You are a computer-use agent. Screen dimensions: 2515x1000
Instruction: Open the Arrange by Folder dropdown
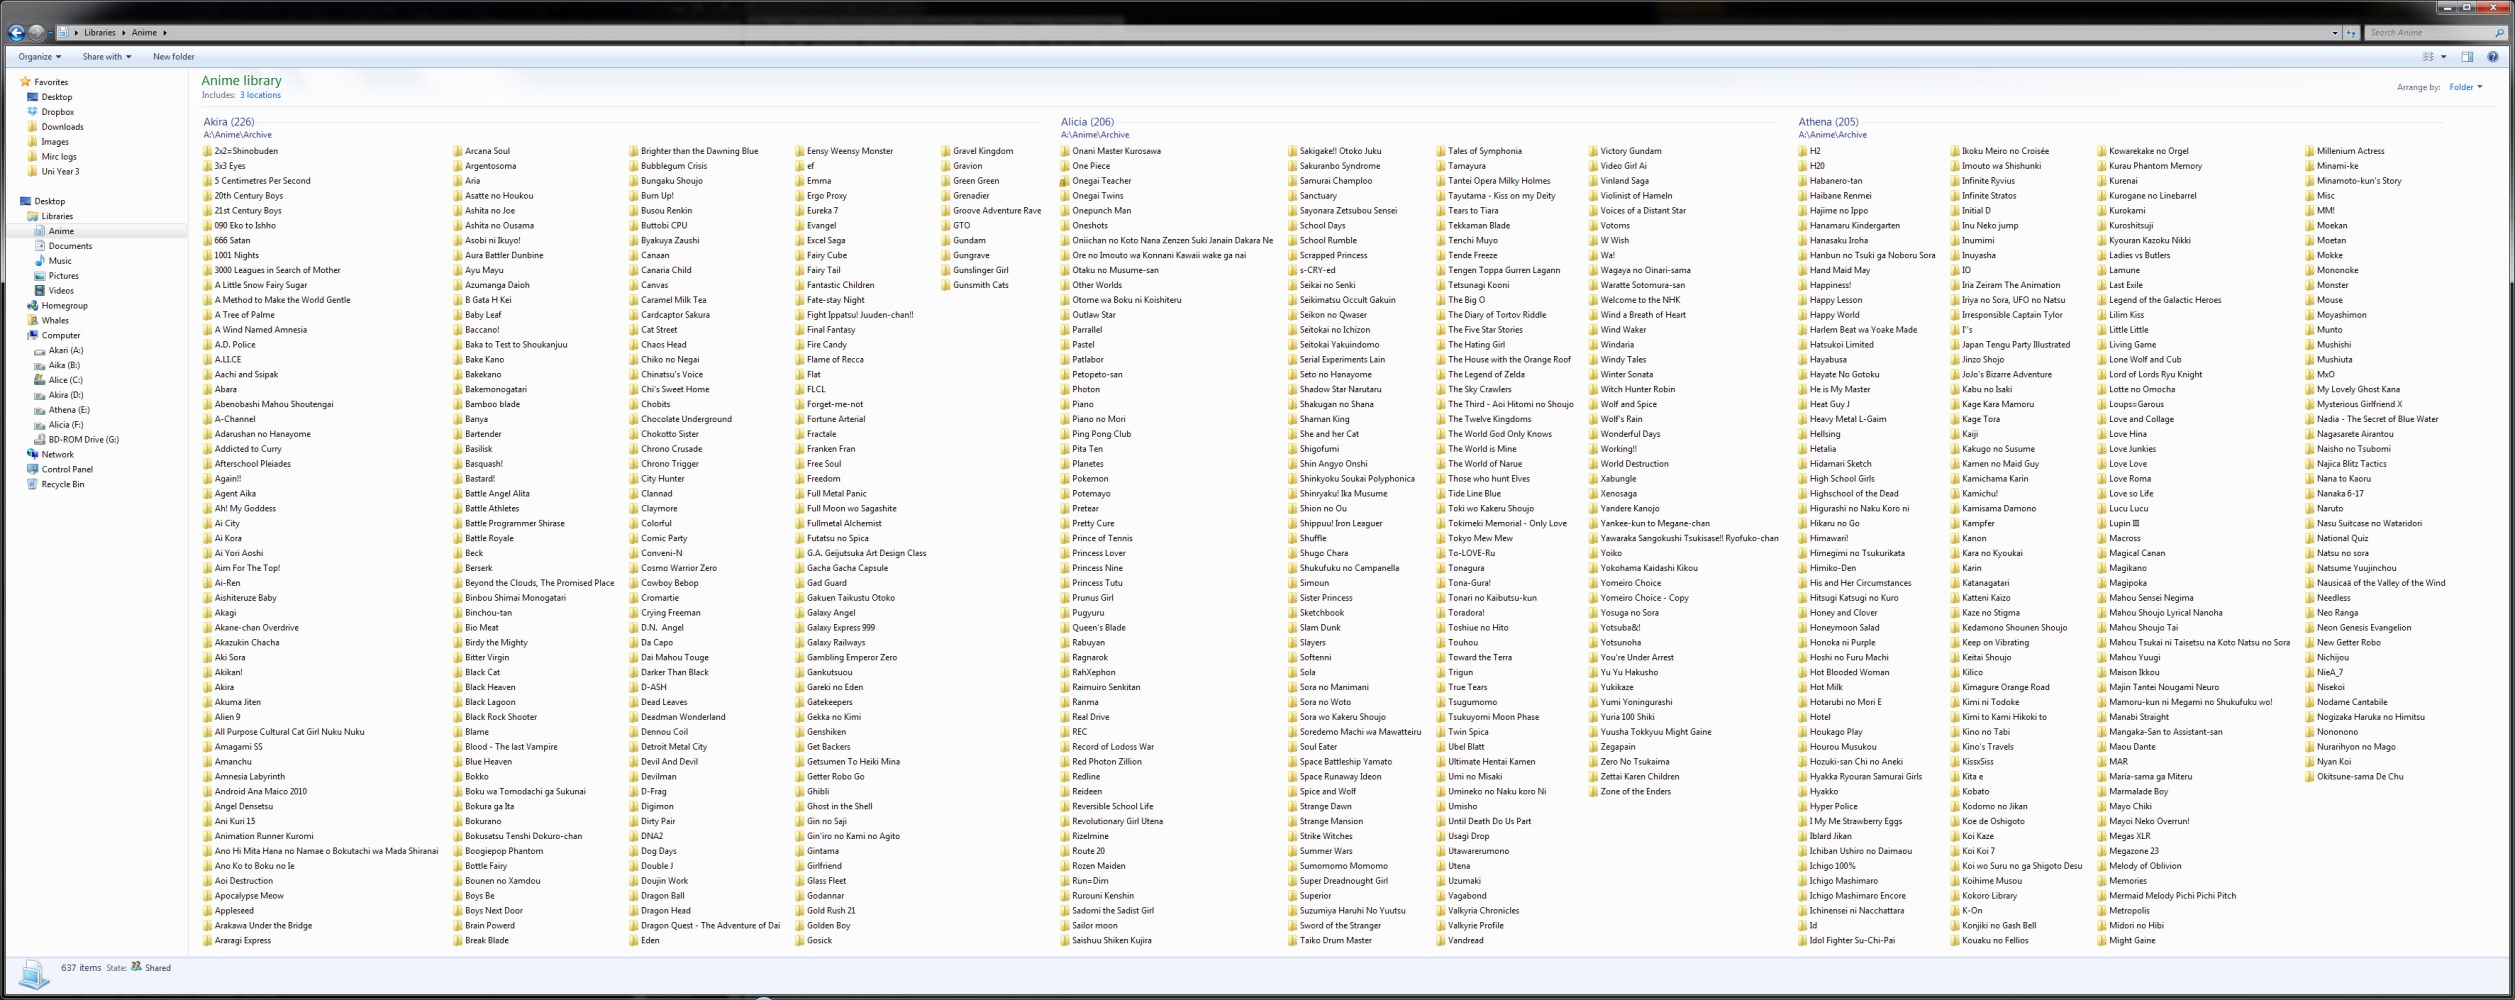pyautogui.click(x=2465, y=87)
